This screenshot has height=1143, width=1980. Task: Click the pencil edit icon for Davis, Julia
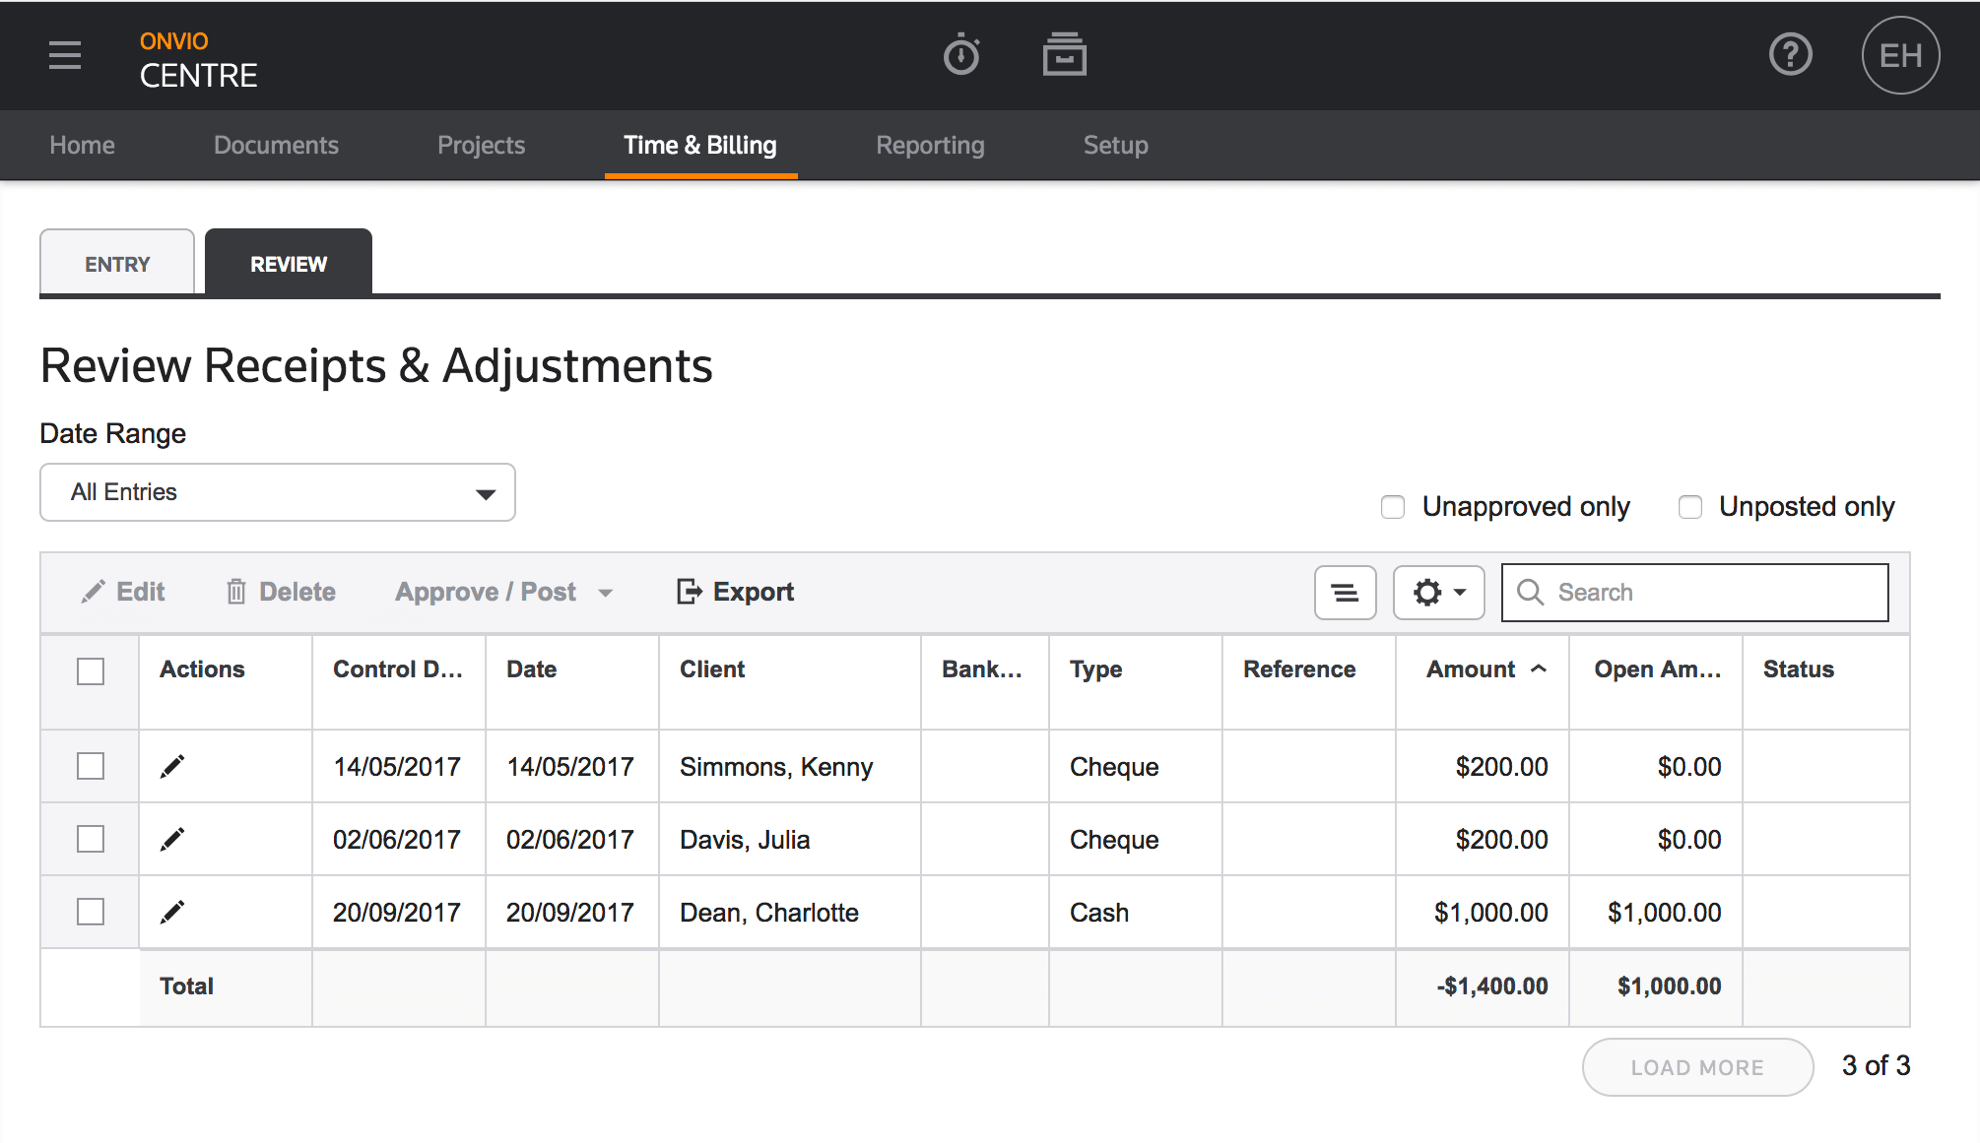(172, 839)
